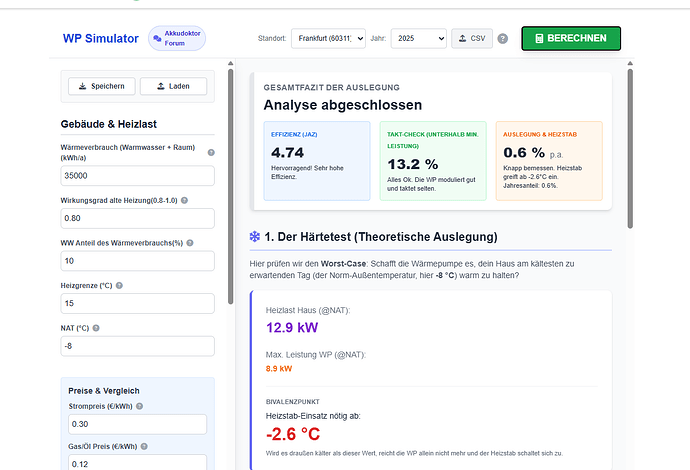Focus the Wärmeverbrauch input showing 35000

(137, 176)
